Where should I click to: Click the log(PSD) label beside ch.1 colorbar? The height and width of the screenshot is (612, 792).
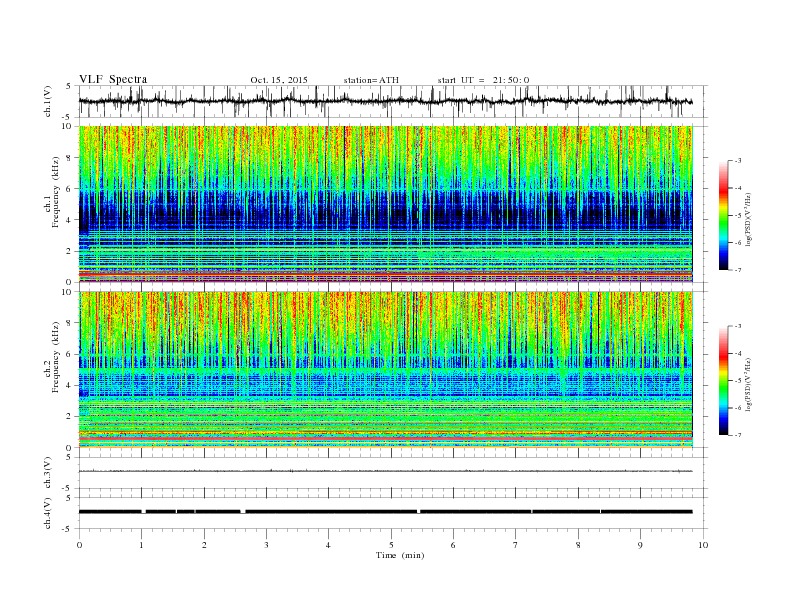click(x=747, y=220)
